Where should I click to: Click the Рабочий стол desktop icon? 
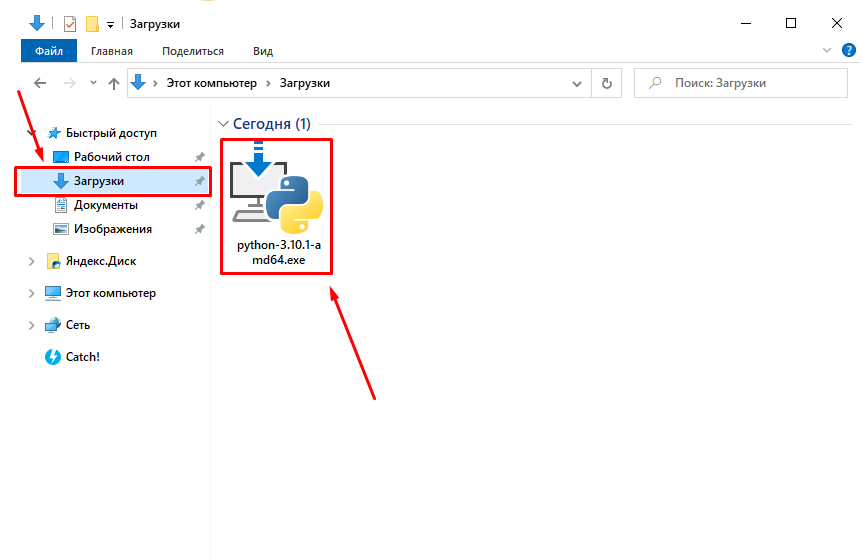click(x=60, y=157)
